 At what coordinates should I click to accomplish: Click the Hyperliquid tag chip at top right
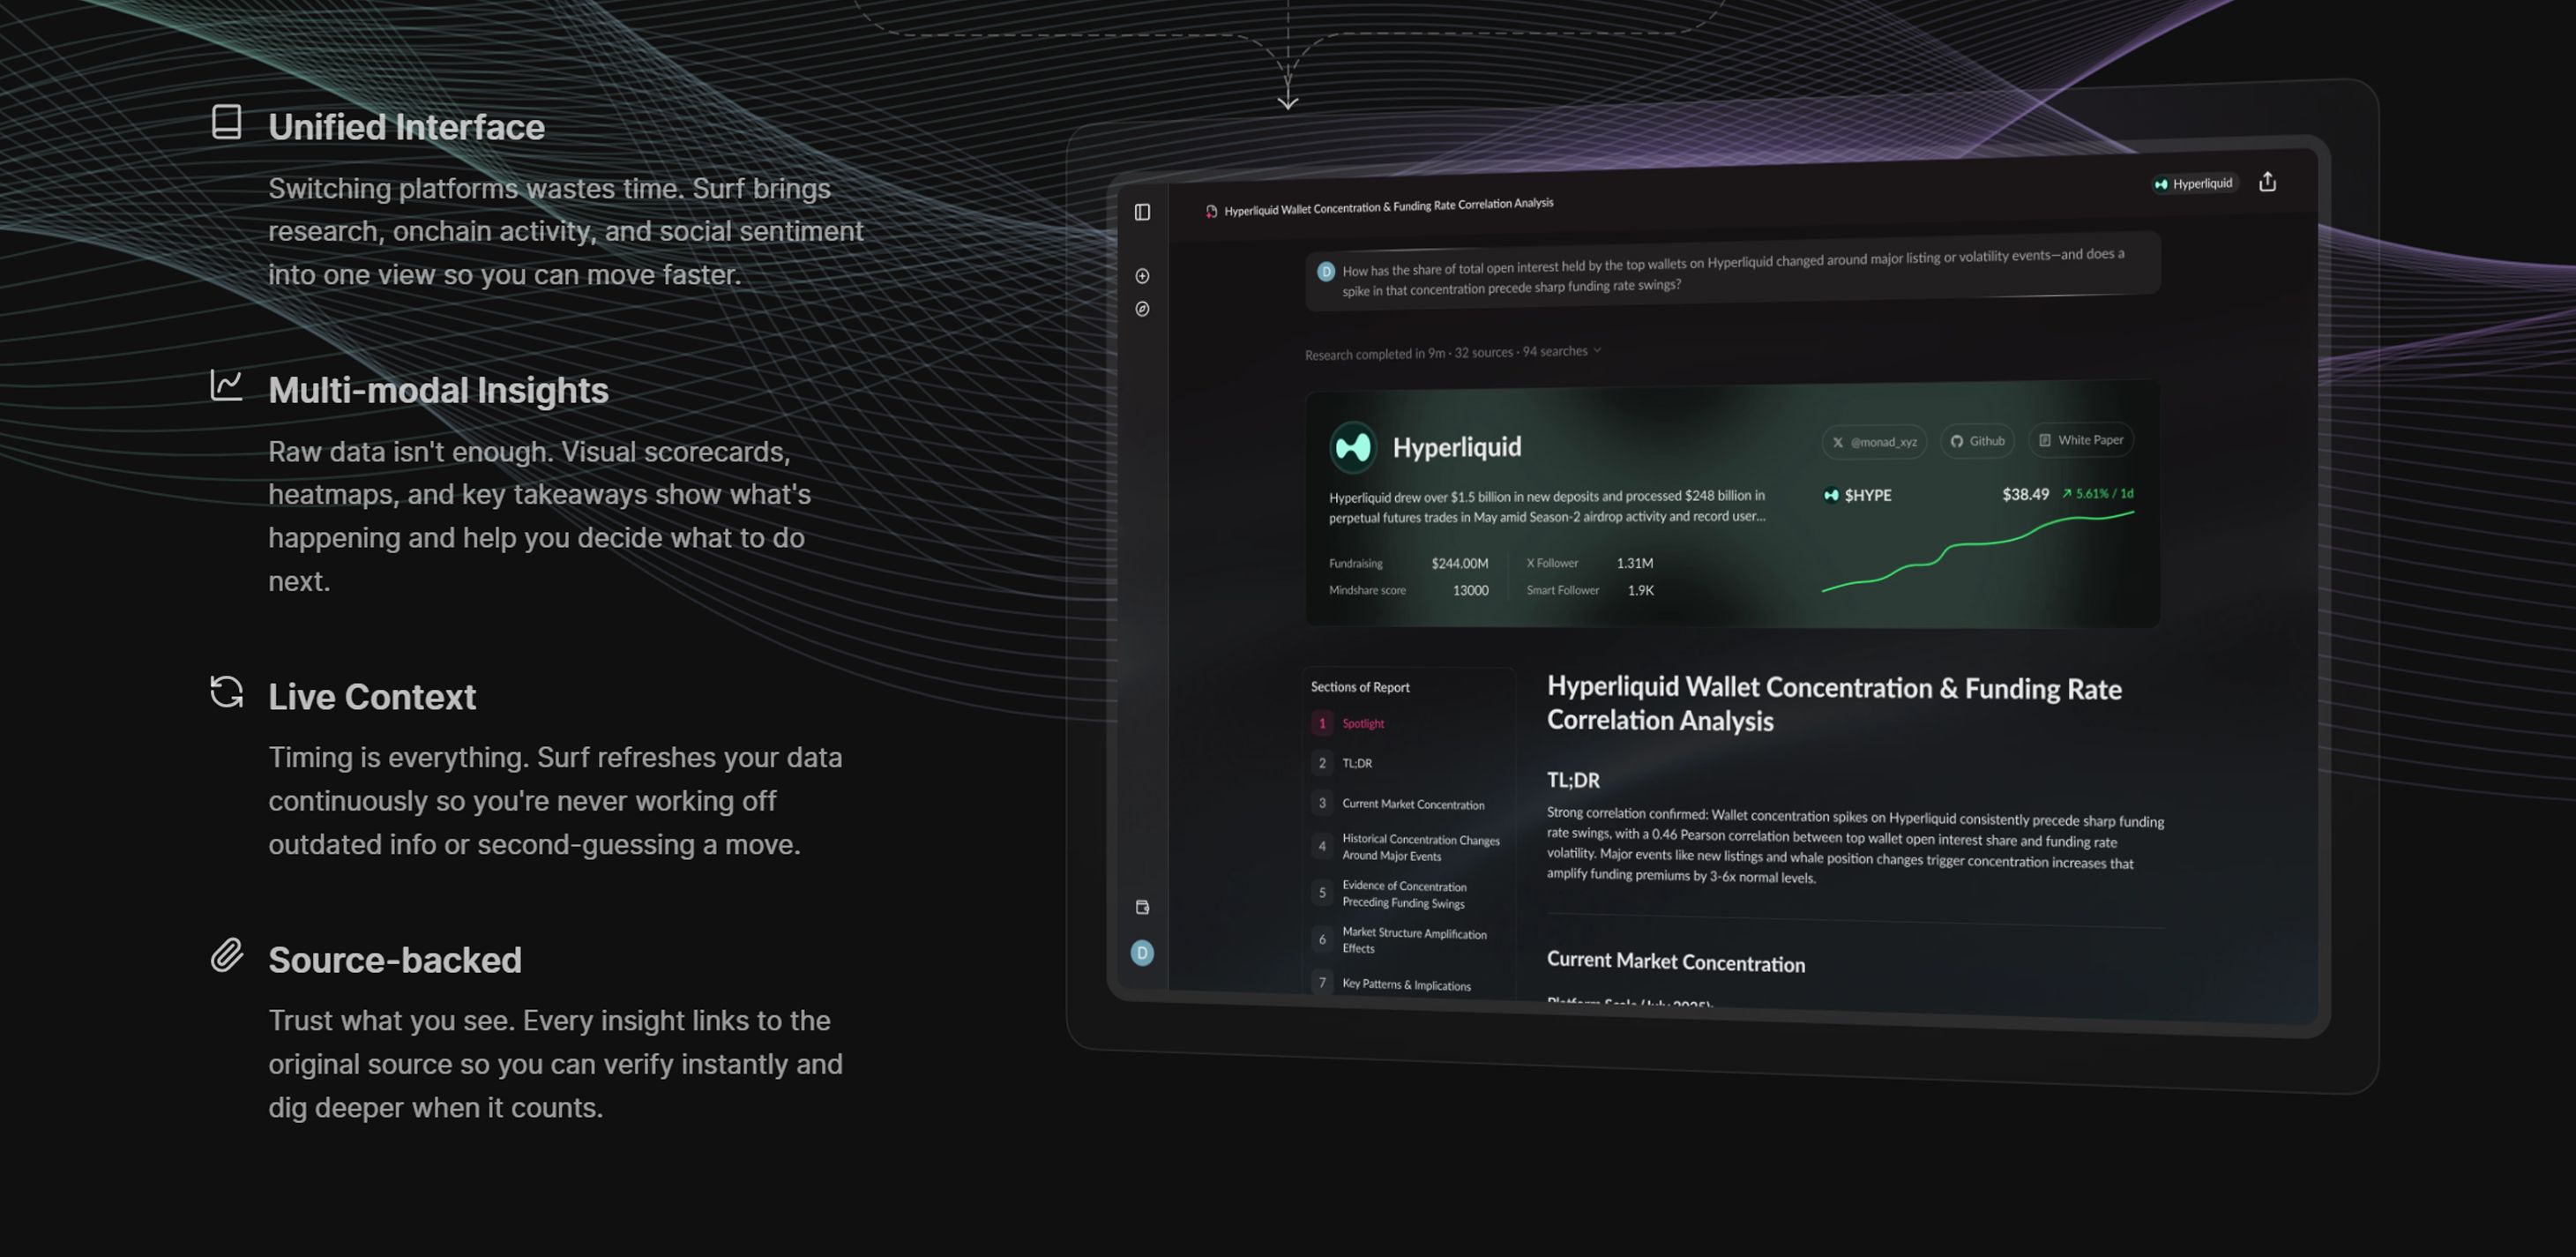point(2192,184)
